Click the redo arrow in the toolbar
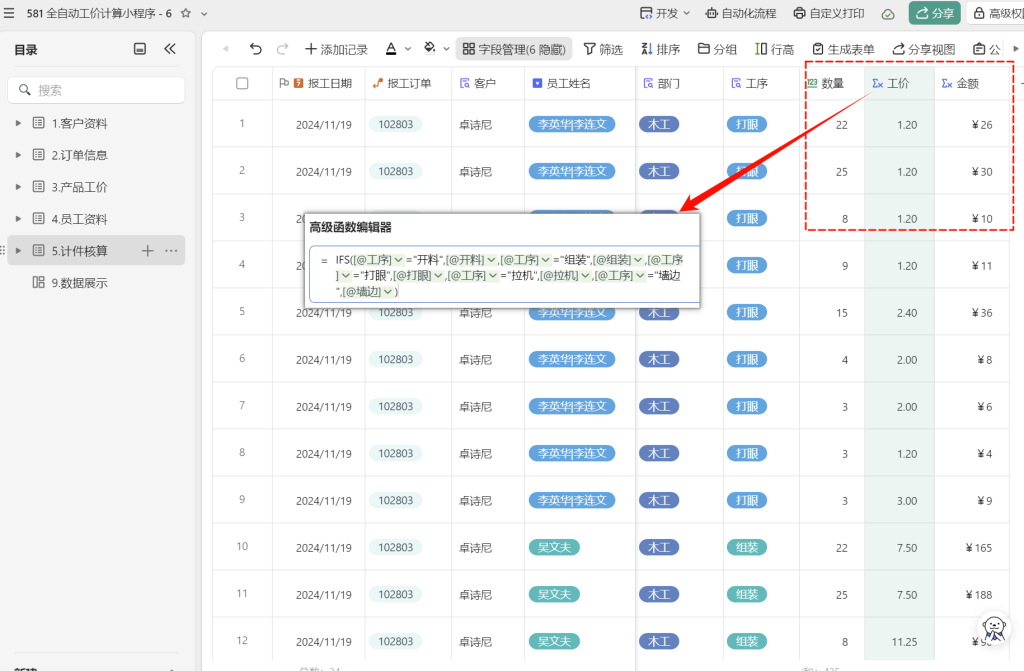Image resolution: width=1024 pixels, height=671 pixels. (x=282, y=49)
